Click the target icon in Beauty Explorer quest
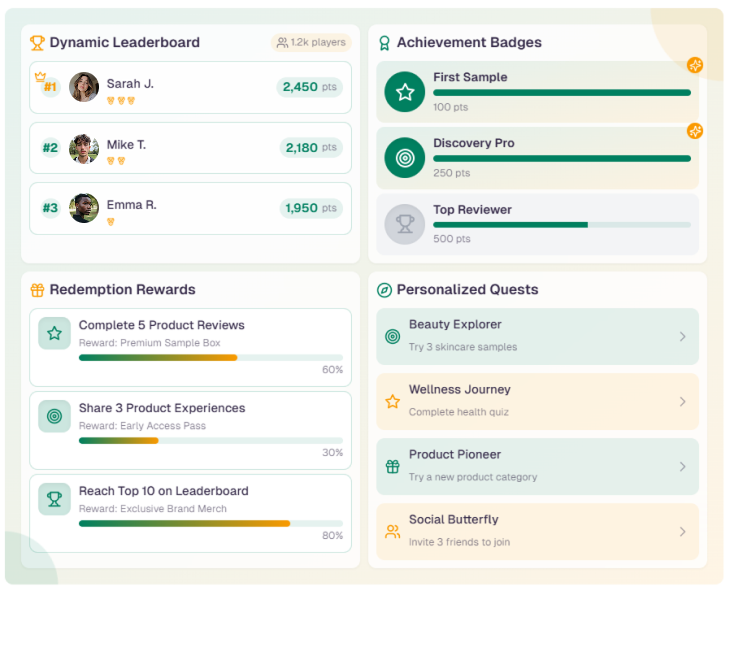Viewport: 730px width, 670px height. coord(392,336)
